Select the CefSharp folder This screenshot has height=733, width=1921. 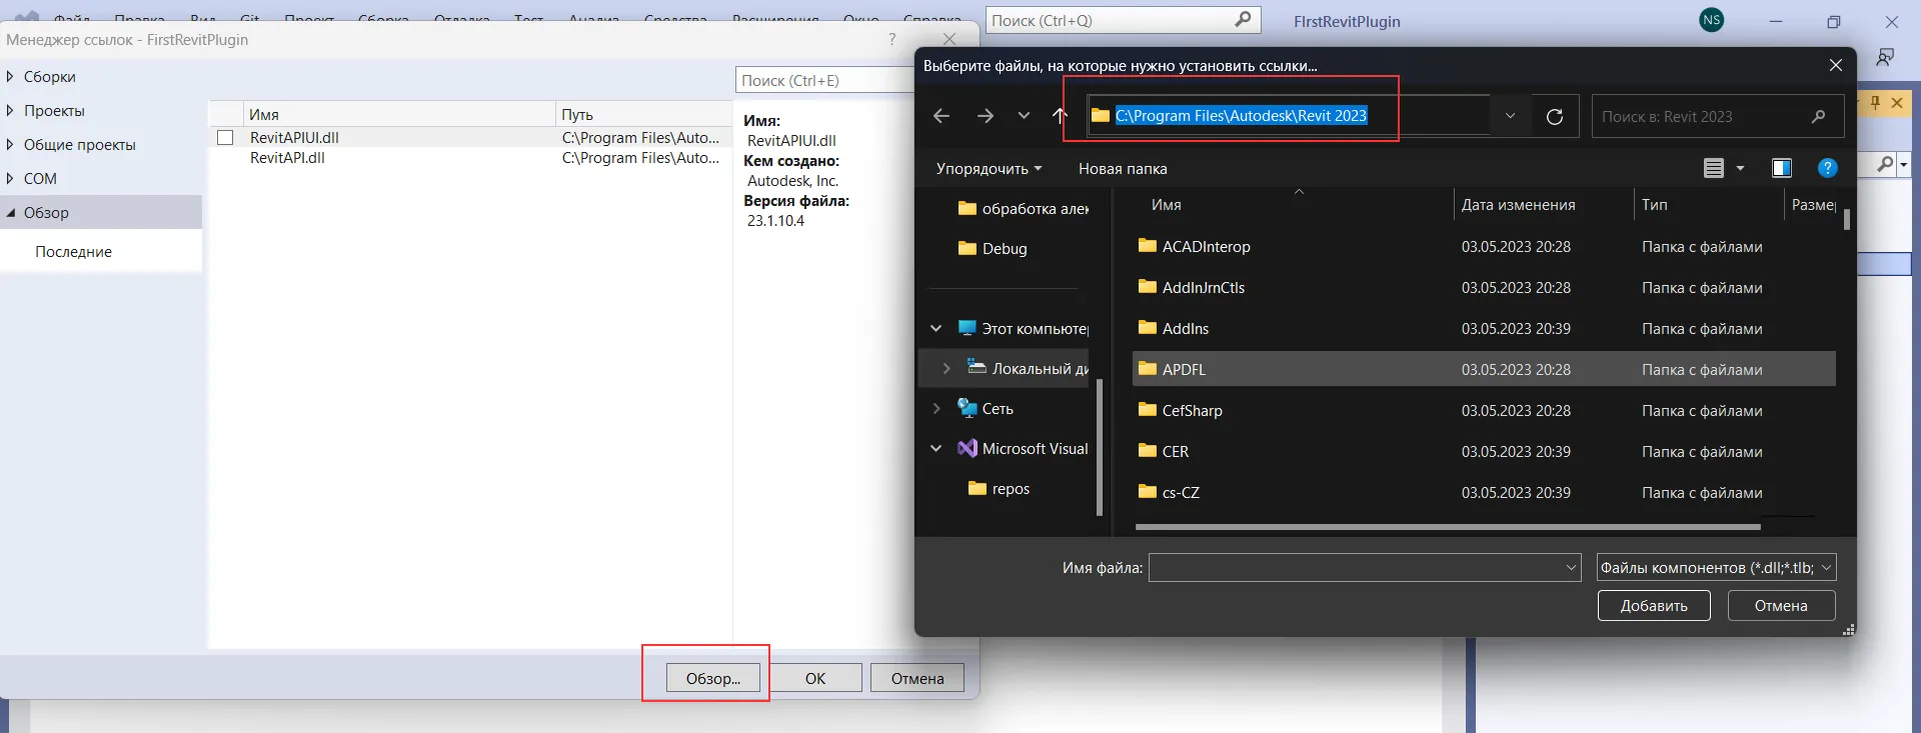[1485, 411]
